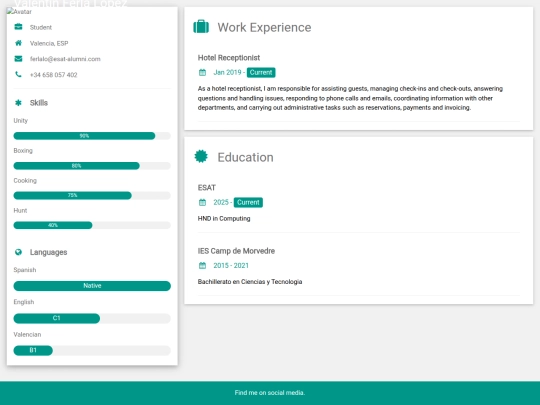Click the Boxing skill label
The height and width of the screenshot is (405, 540).
(23, 150)
